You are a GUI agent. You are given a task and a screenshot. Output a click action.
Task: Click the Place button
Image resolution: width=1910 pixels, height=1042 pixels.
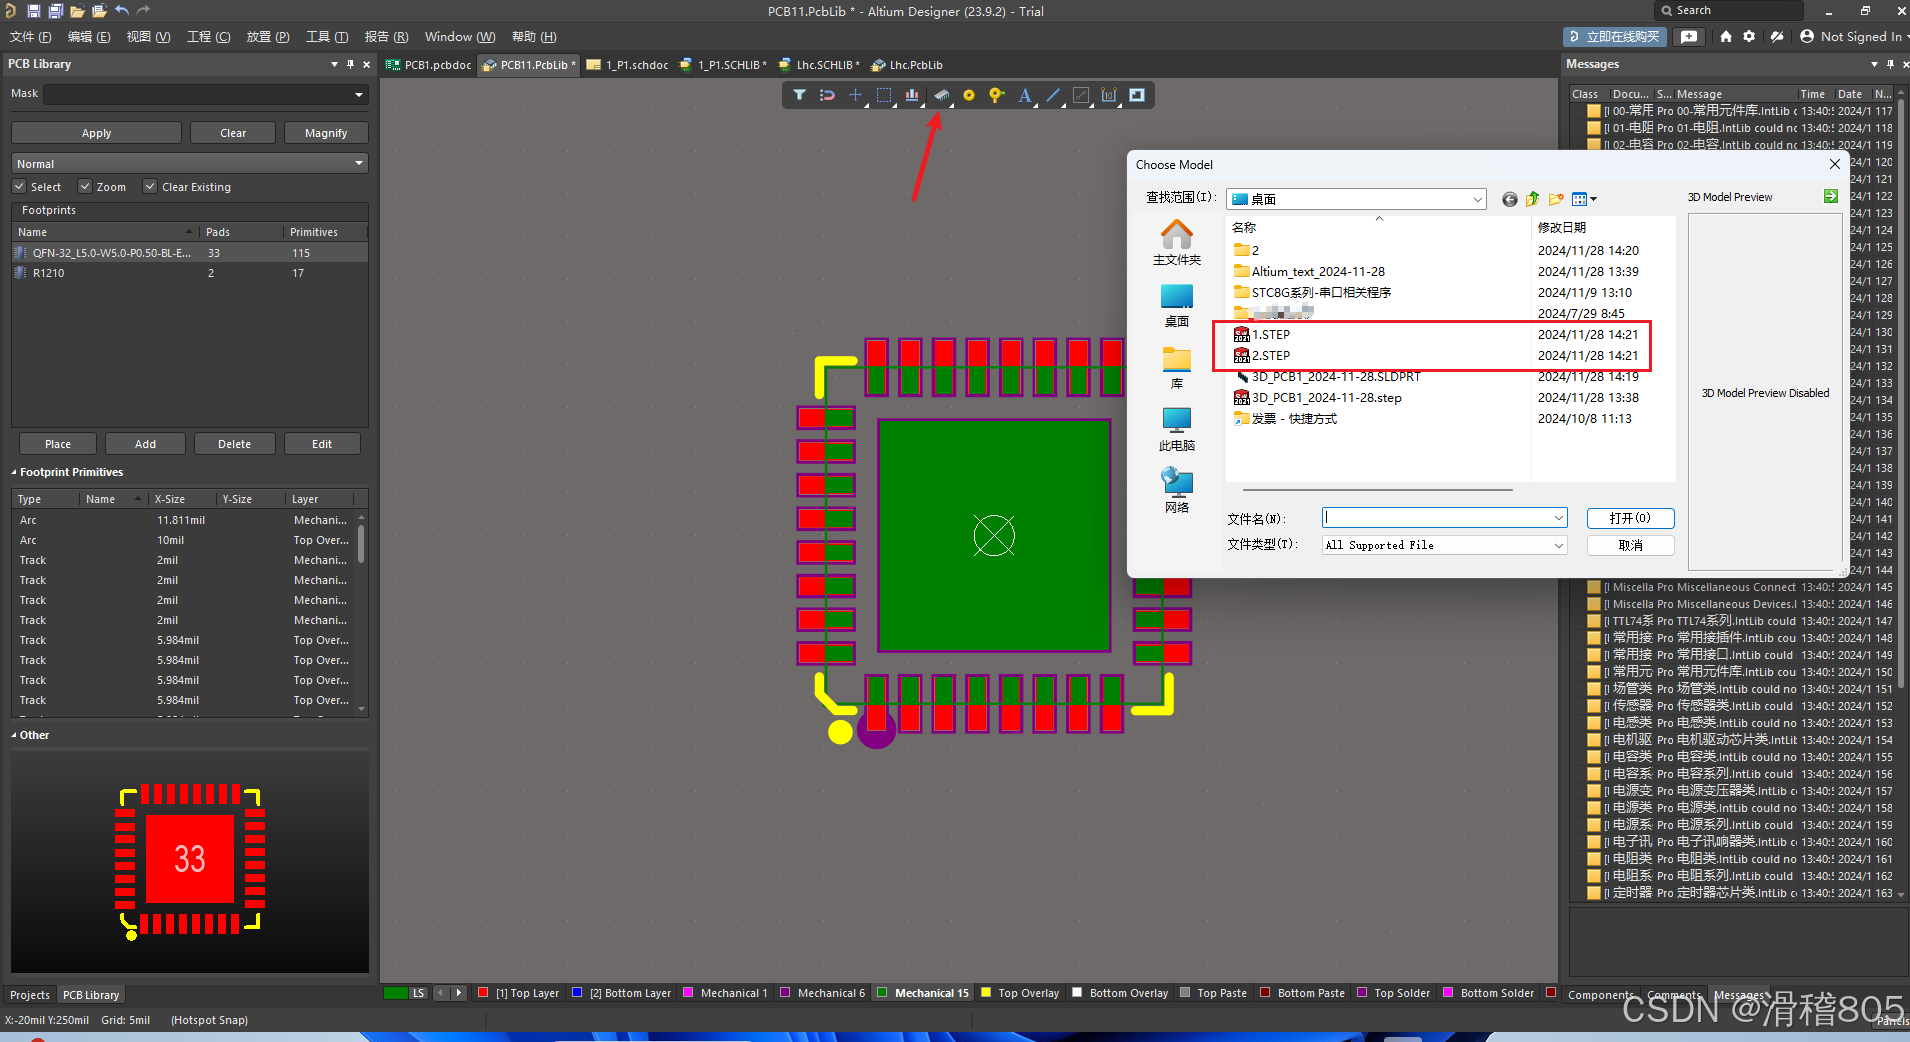[58, 444]
